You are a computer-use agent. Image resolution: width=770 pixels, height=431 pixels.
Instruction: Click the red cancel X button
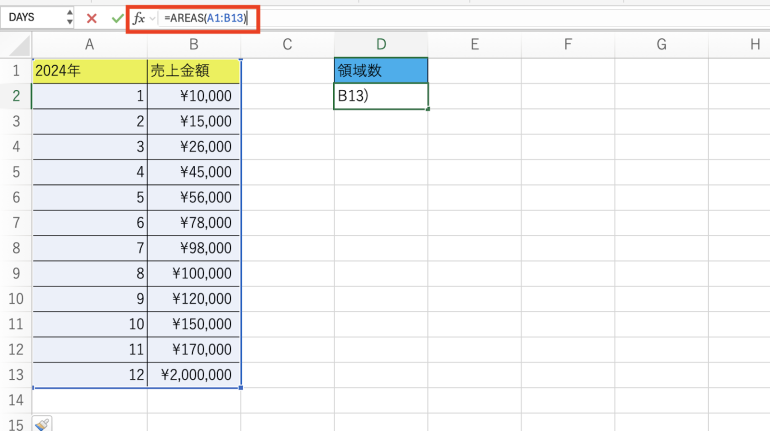click(92, 18)
